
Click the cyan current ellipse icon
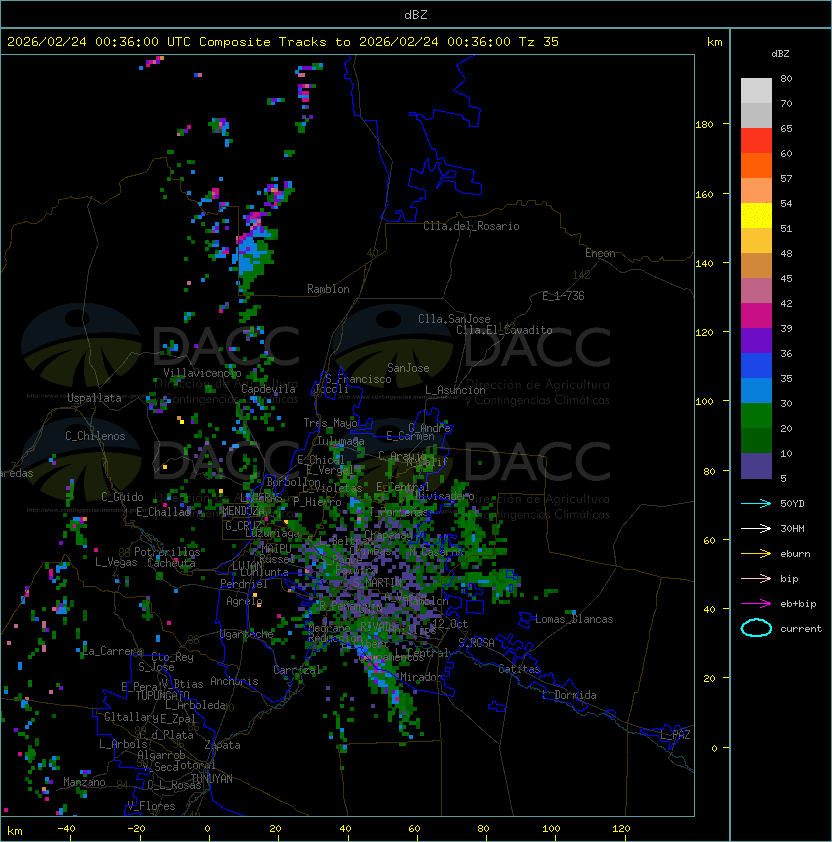click(756, 628)
